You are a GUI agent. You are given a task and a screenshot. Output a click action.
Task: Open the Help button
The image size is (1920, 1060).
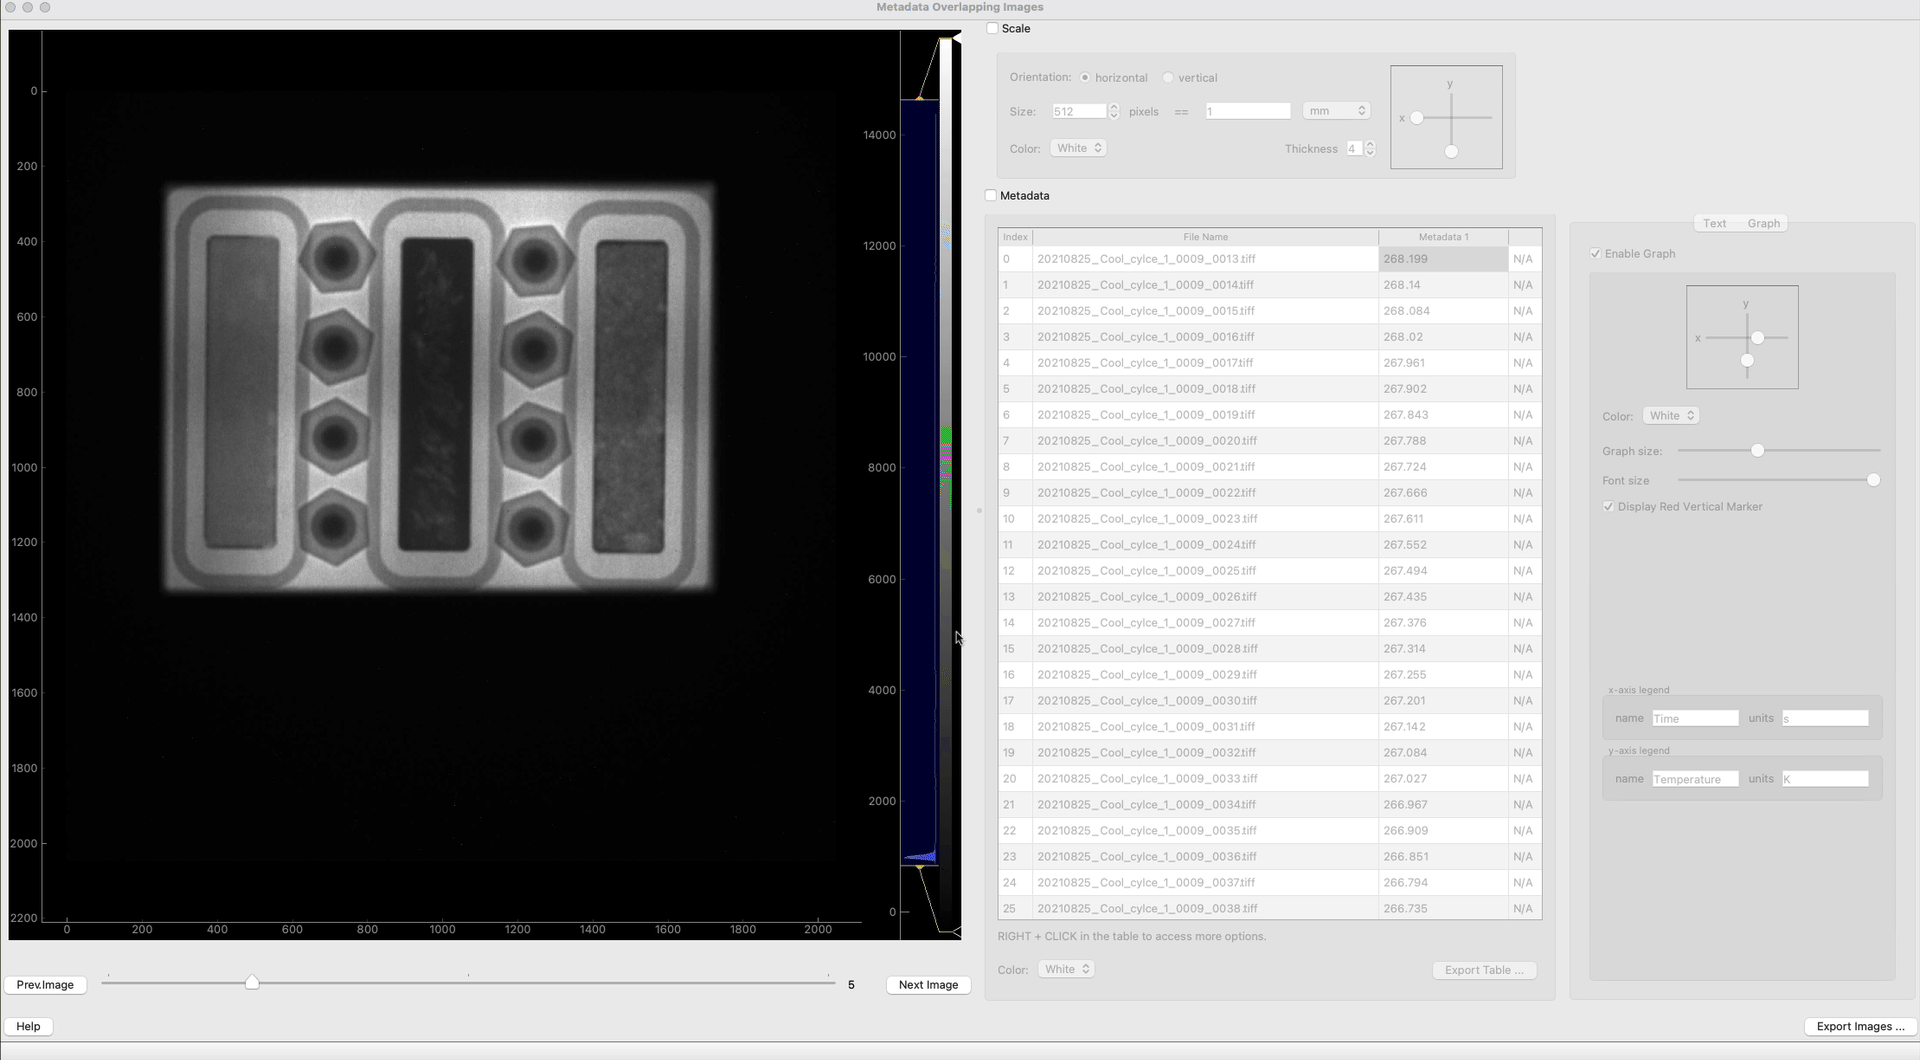[28, 1026]
